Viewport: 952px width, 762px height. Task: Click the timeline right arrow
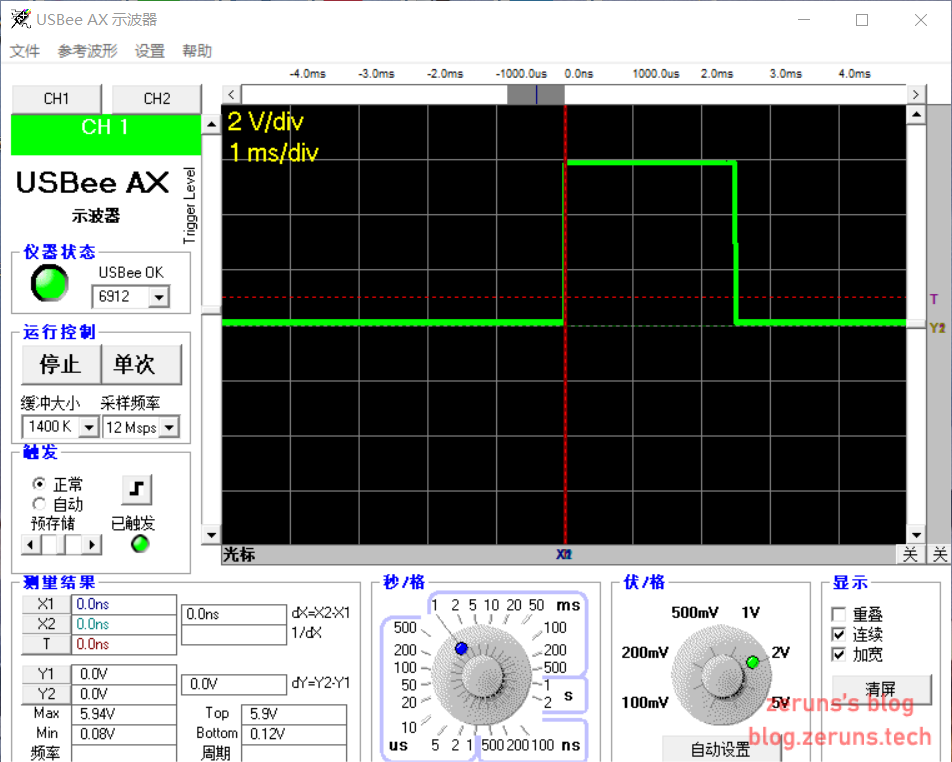coord(916,95)
